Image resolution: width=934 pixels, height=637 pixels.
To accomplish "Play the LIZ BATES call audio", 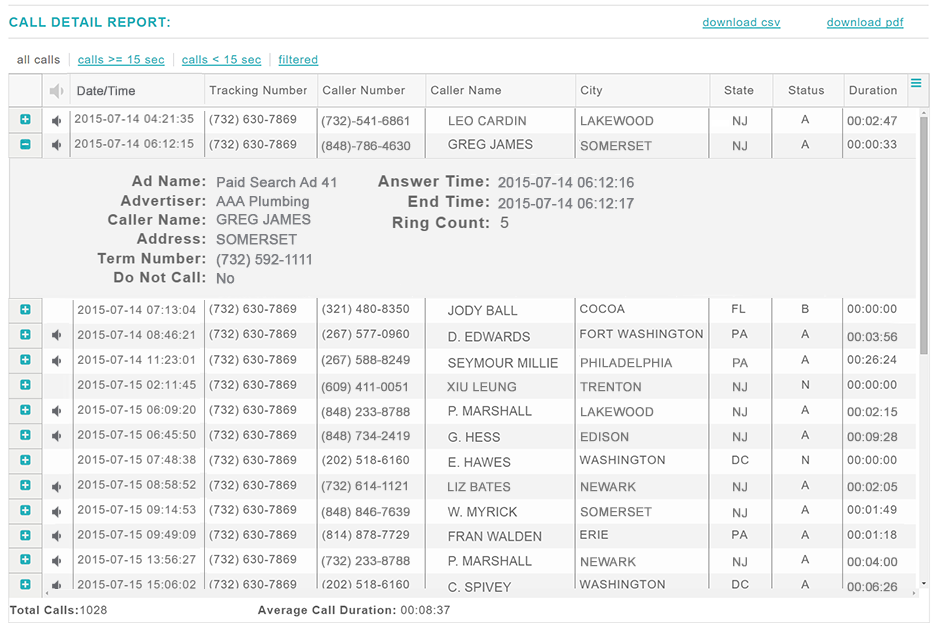I will click(x=57, y=486).
